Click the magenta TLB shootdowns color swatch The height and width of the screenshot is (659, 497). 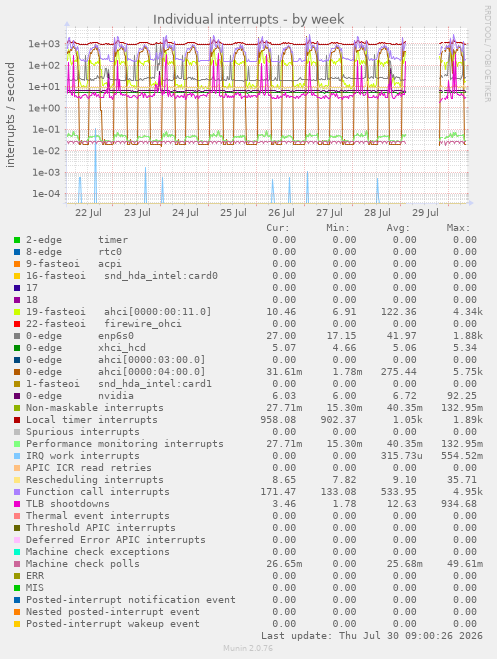[17, 504]
